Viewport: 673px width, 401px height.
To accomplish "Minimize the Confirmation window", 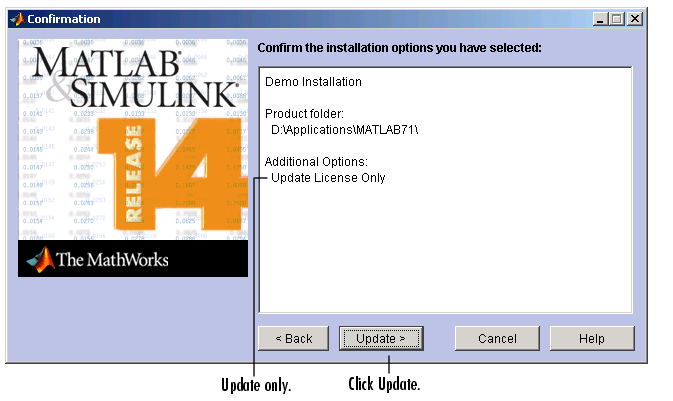I will click(600, 19).
